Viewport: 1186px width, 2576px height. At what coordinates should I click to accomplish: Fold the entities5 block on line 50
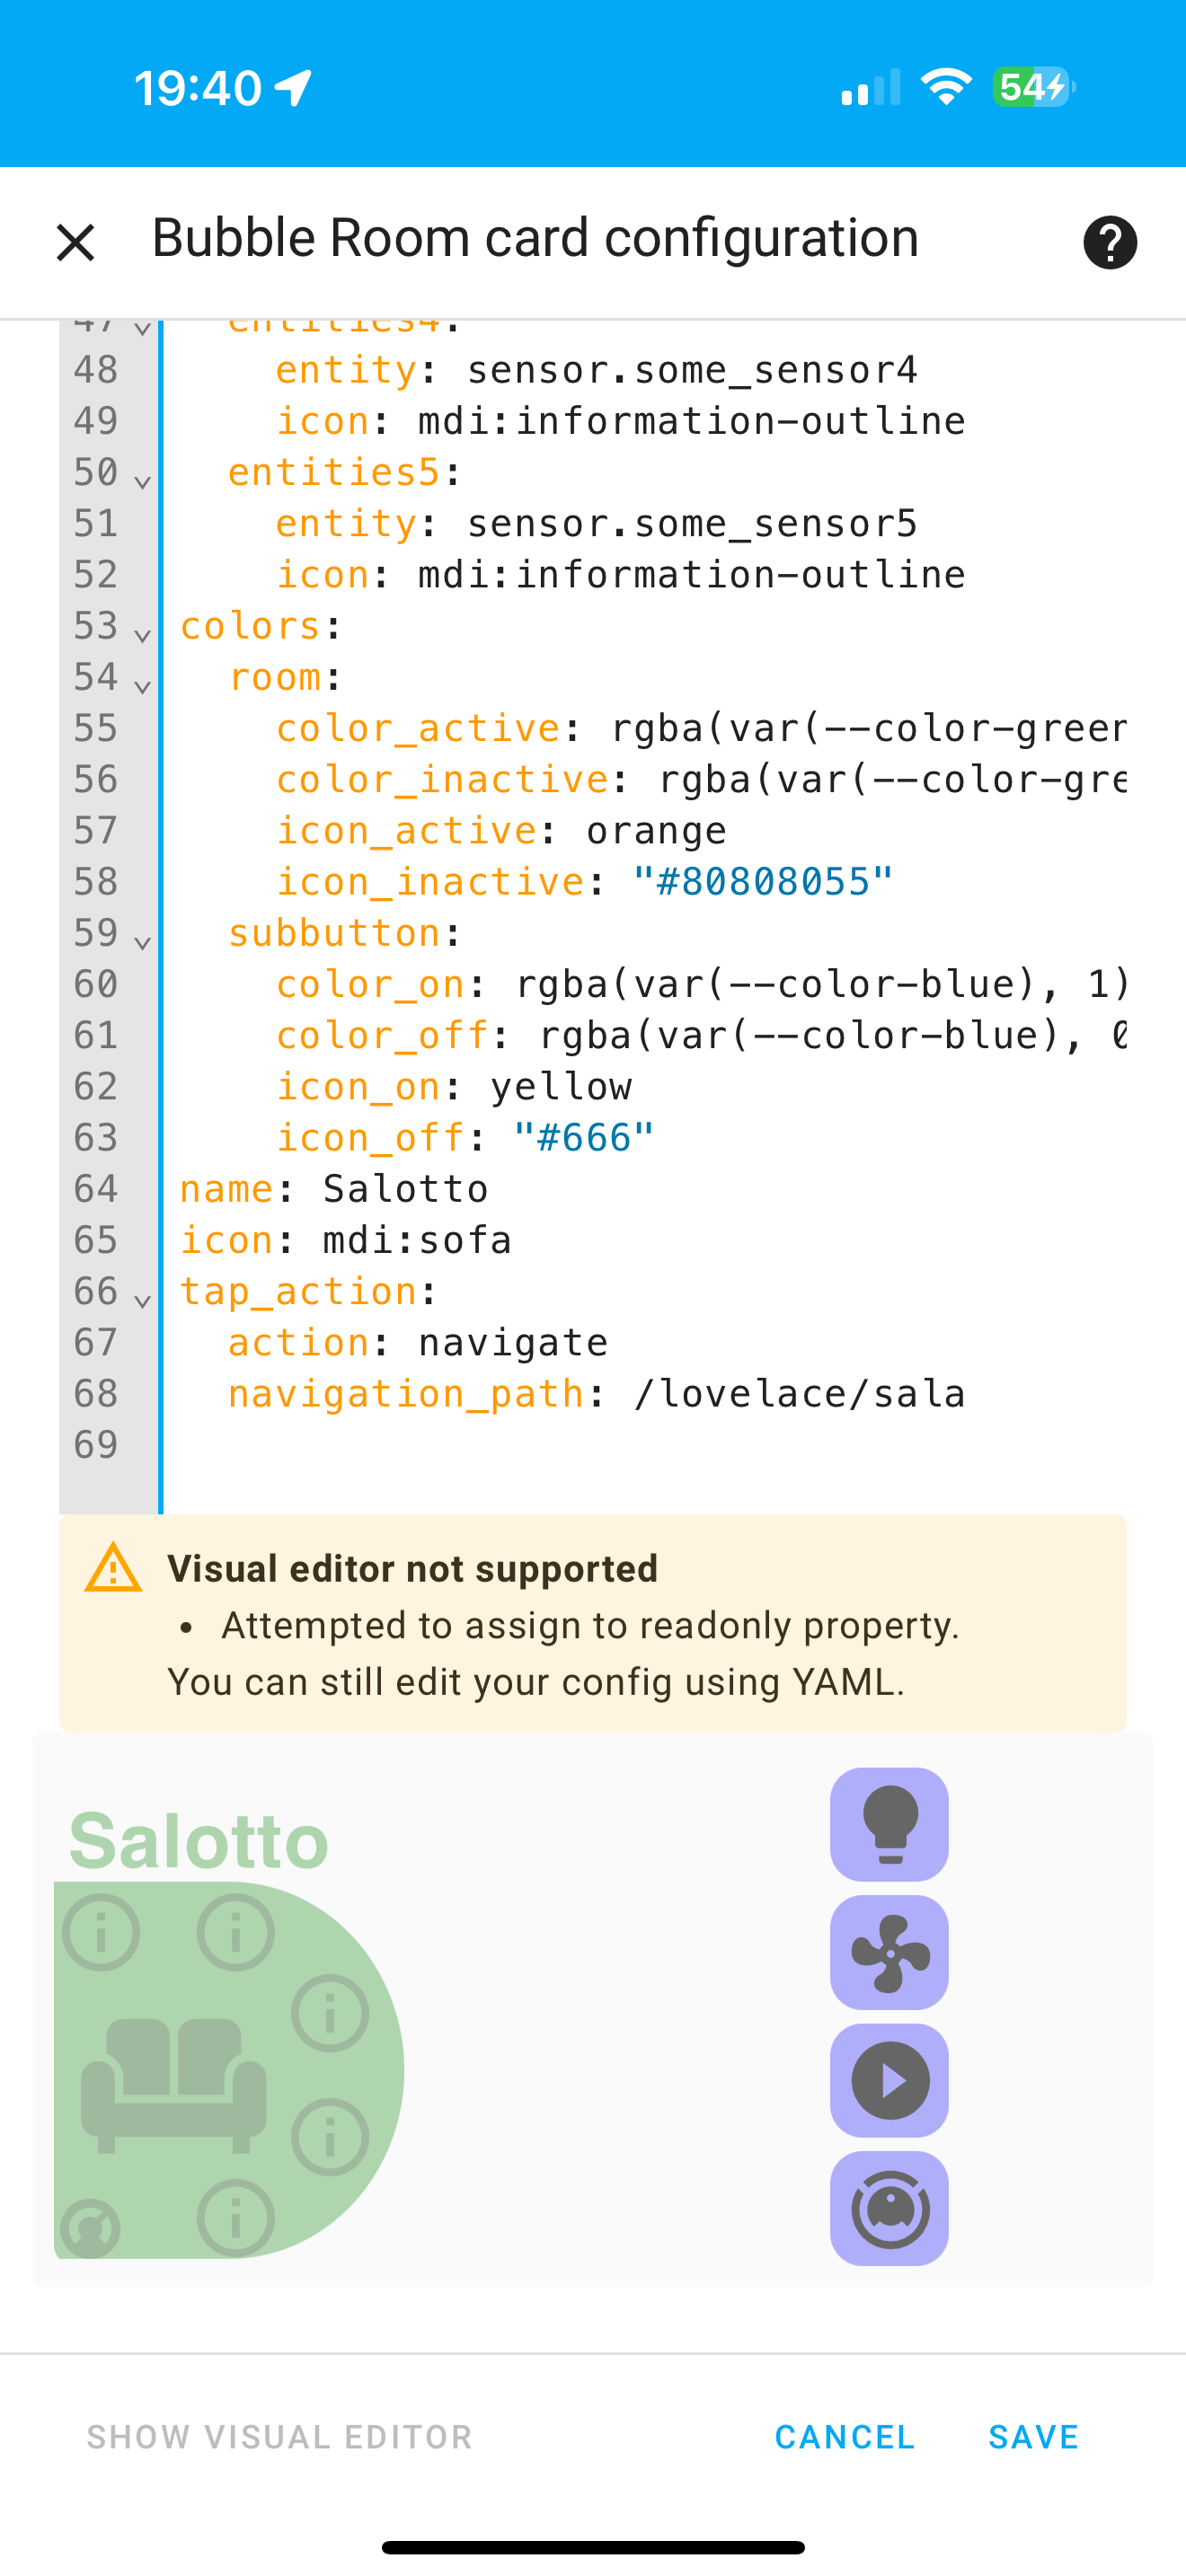tap(142, 480)
